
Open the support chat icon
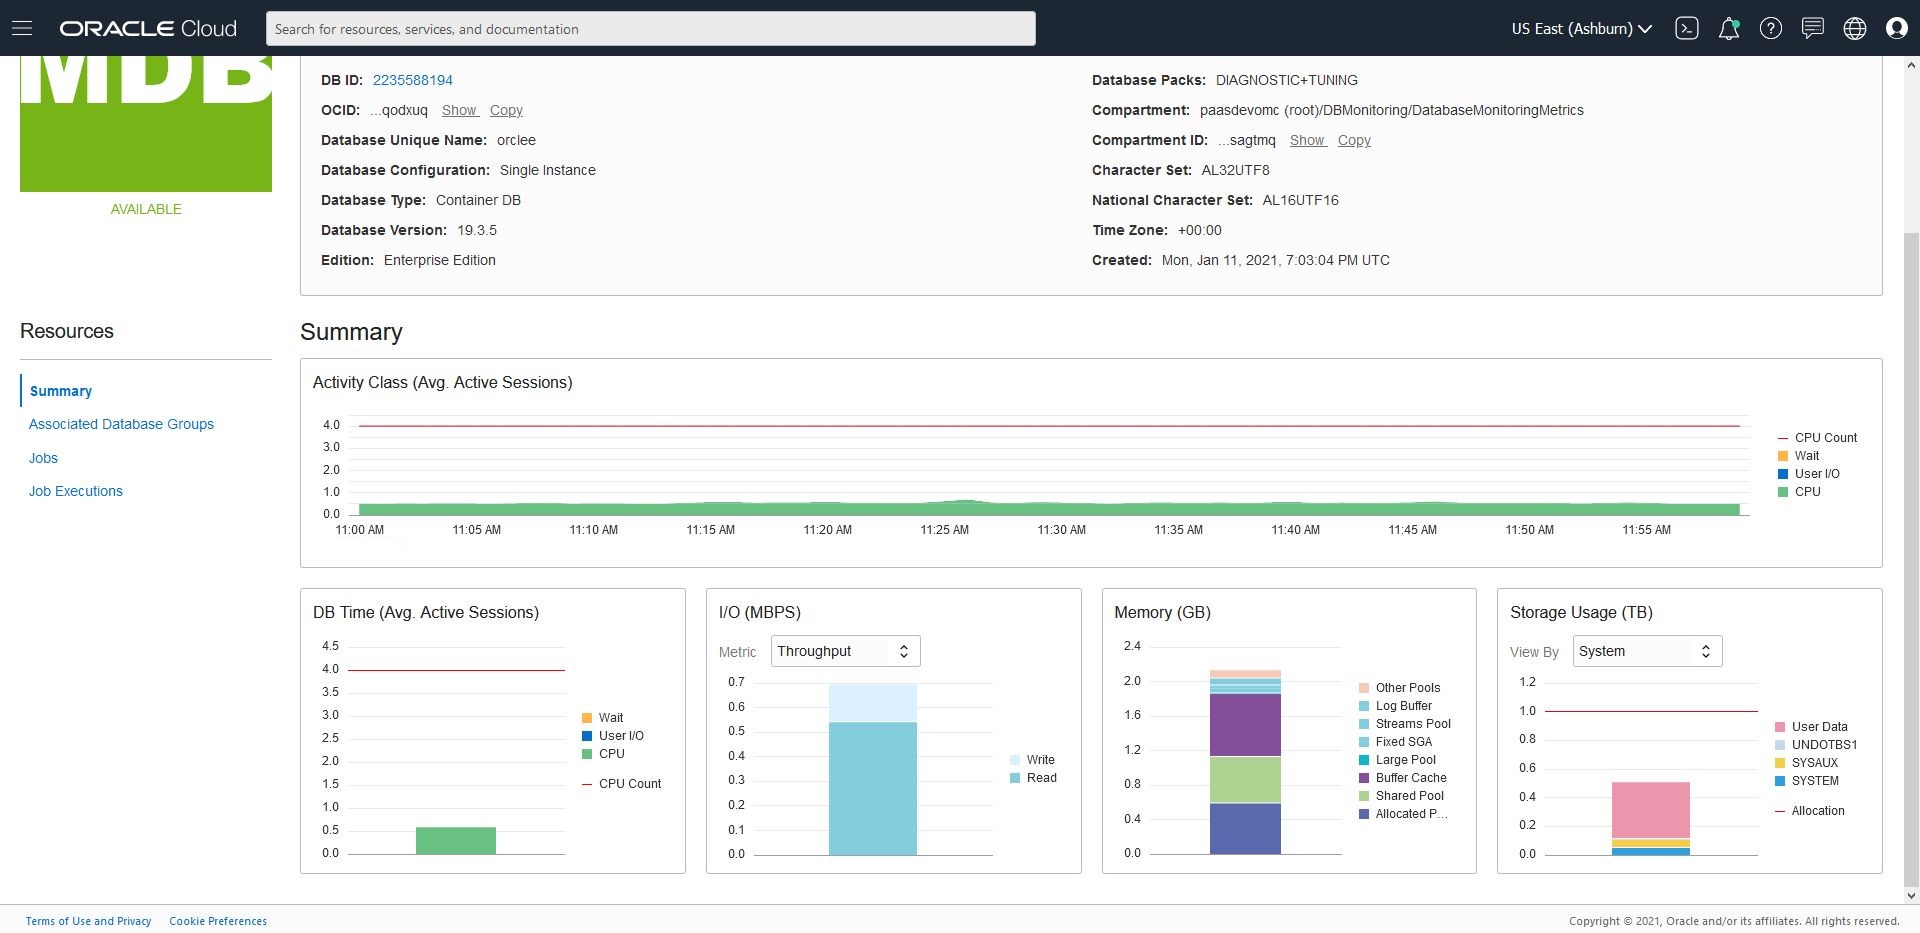point(1813,28)
